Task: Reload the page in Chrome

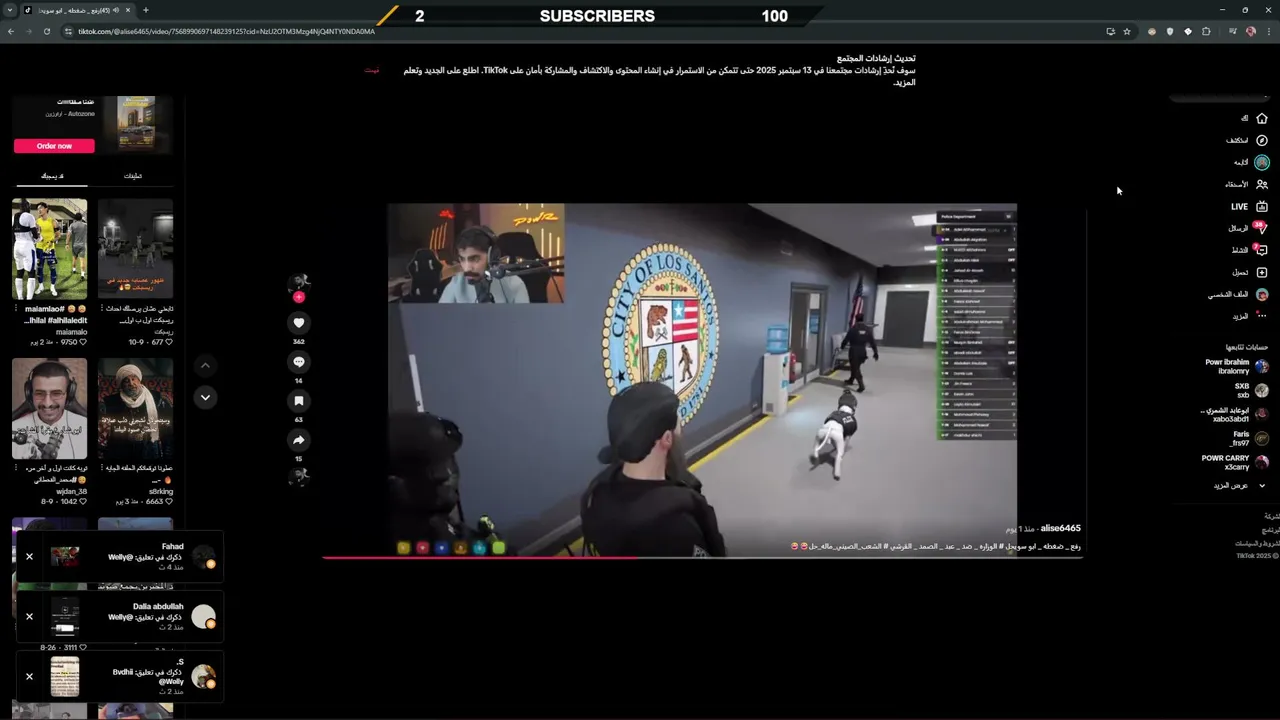Action: click(47, 31)
